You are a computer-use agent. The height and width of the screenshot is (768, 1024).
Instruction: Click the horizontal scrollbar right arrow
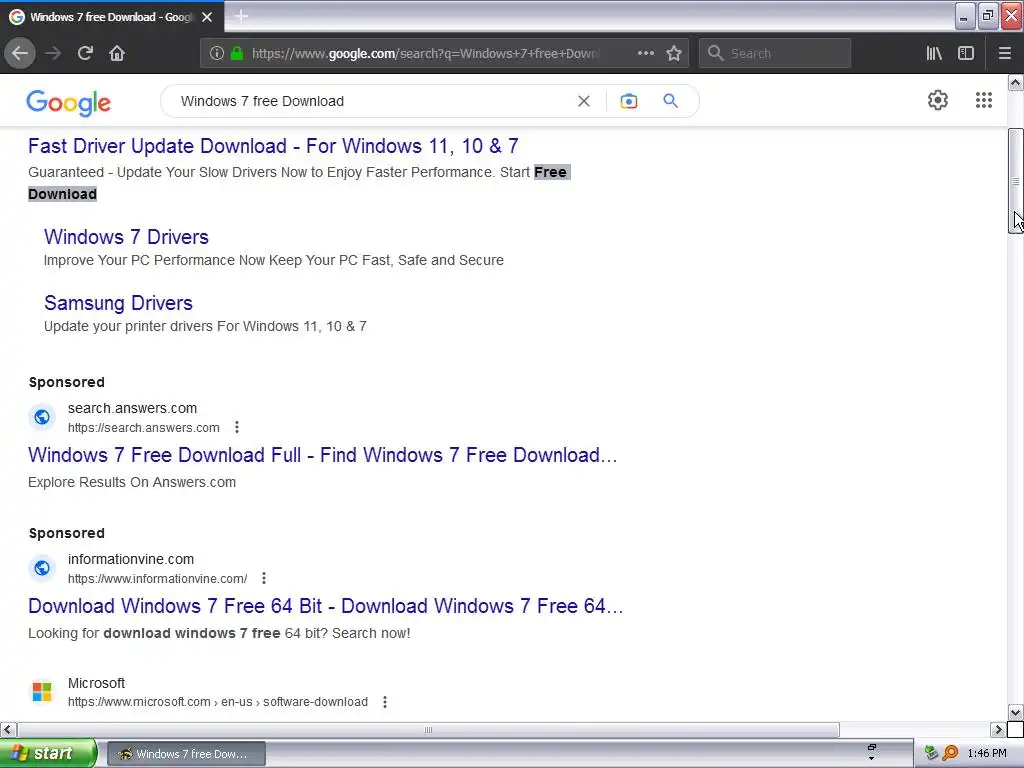click(998, 729)
